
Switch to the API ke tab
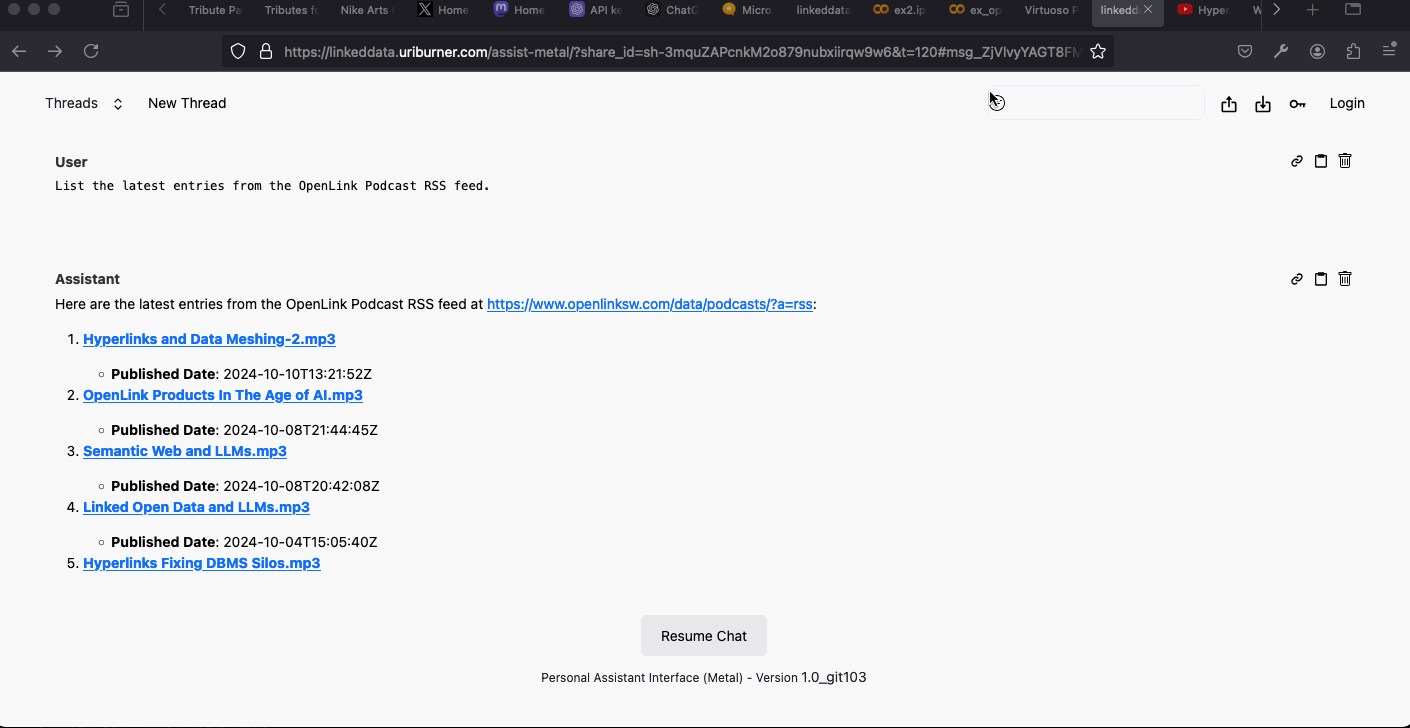[595, 10]
